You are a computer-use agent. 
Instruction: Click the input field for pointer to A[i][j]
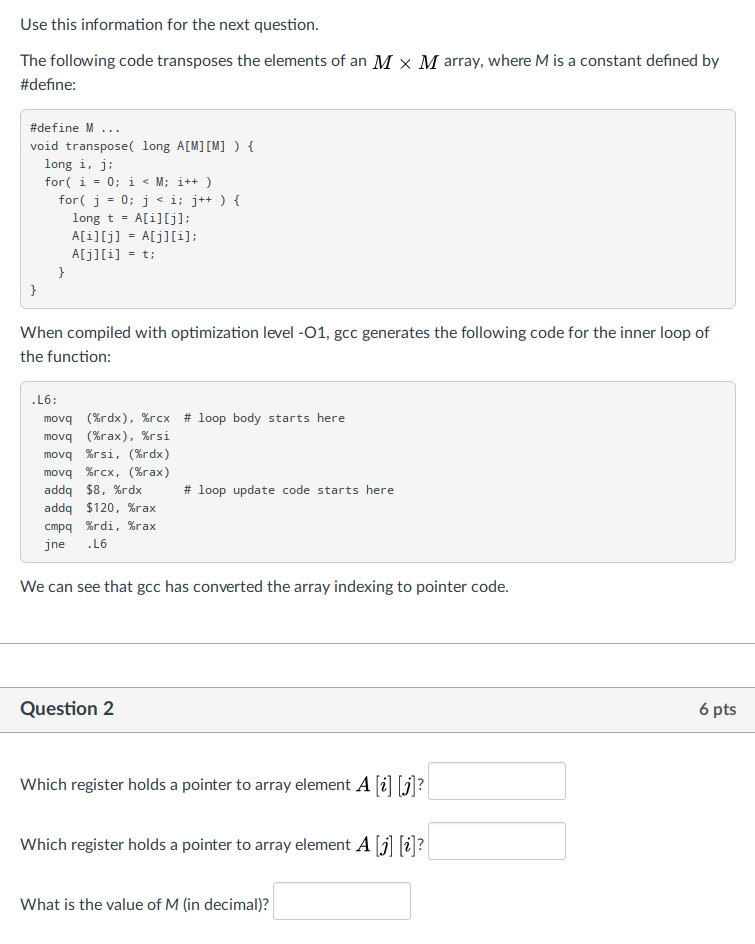496,781
